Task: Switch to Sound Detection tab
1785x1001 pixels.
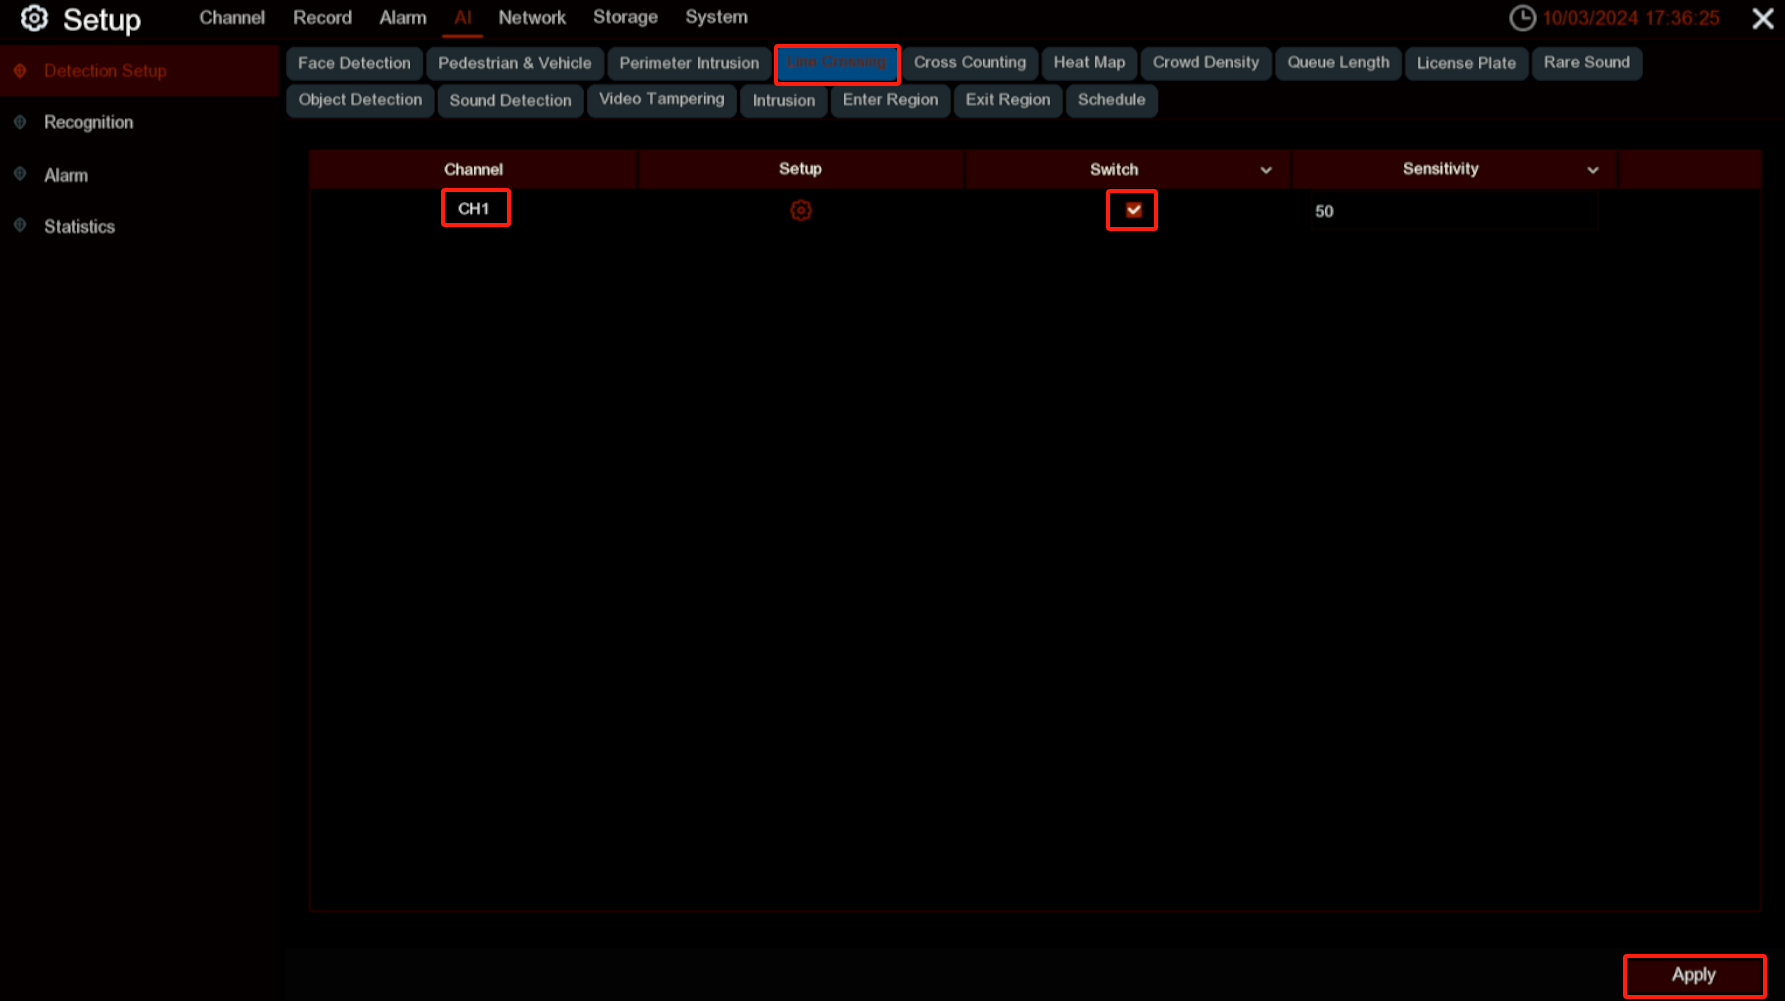Action: (510, 100)
